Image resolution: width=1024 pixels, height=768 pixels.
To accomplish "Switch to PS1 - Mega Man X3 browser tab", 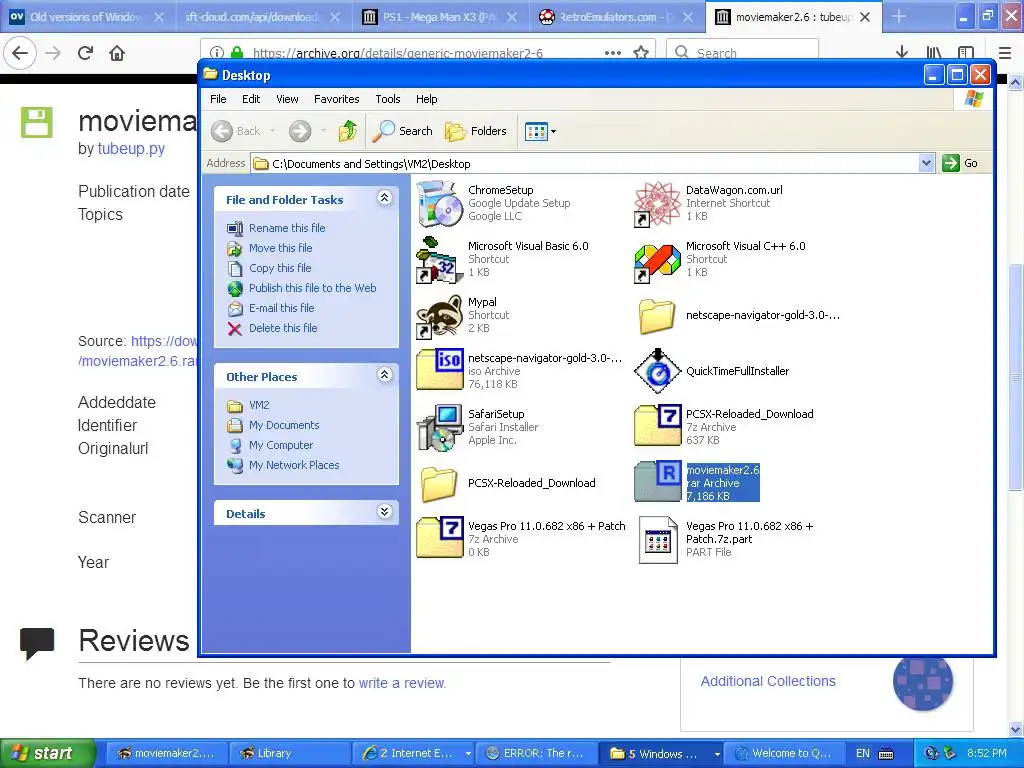I will tap(441, 17).
